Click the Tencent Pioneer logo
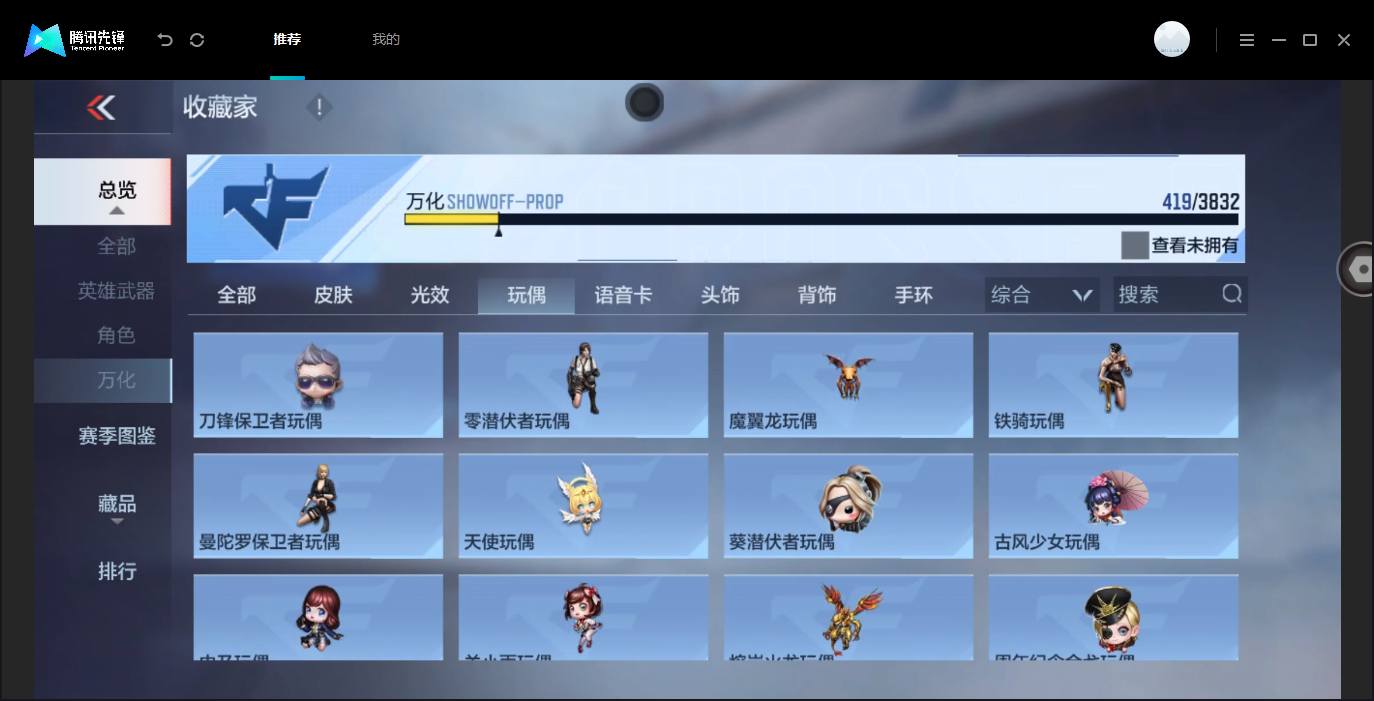This screenshot has height=701, width=1374. pos(75,40)
